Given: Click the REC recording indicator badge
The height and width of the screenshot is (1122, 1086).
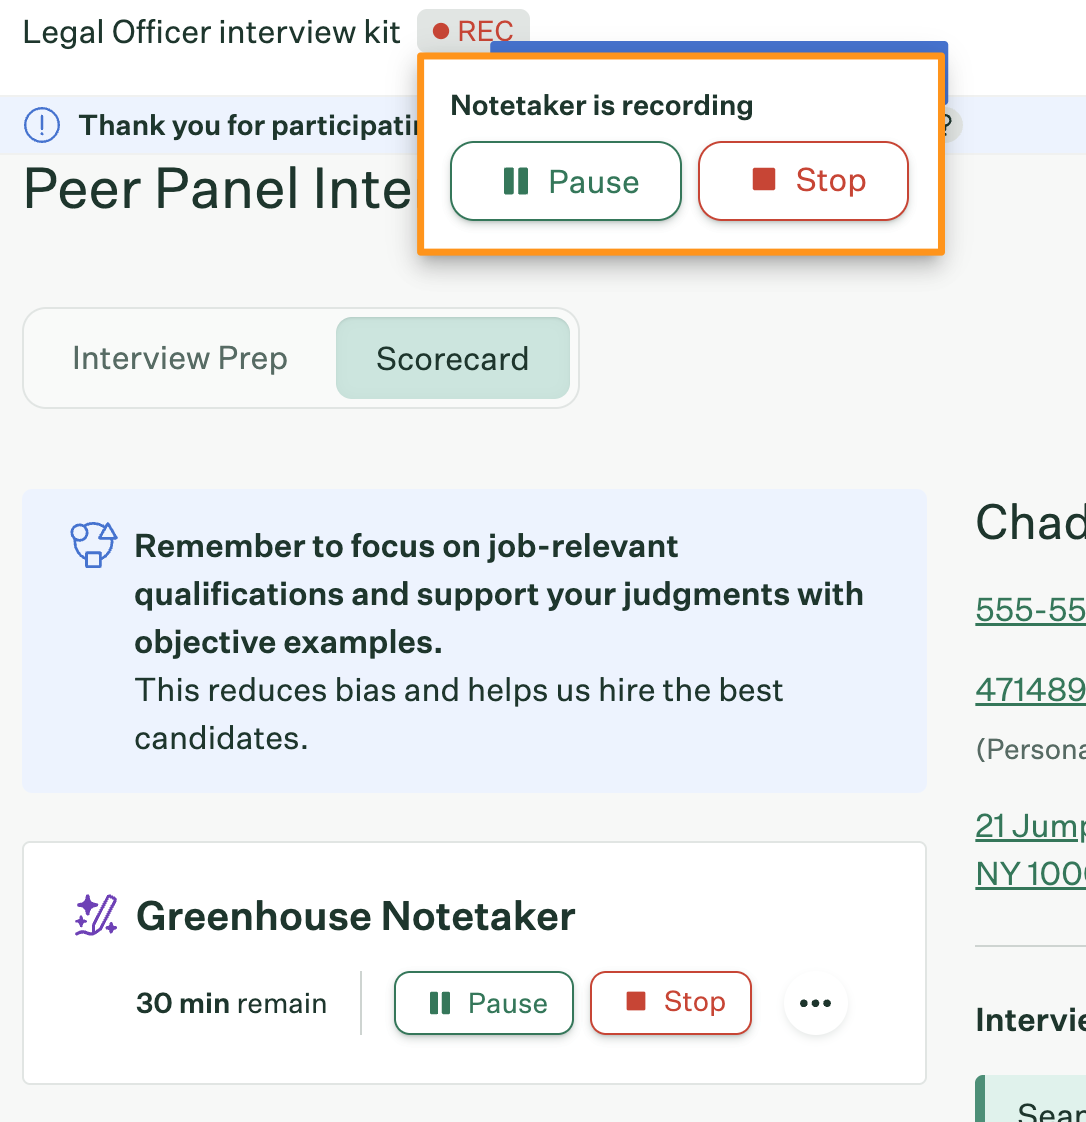Looking at the screenshot, I should (x=473, y=31).
